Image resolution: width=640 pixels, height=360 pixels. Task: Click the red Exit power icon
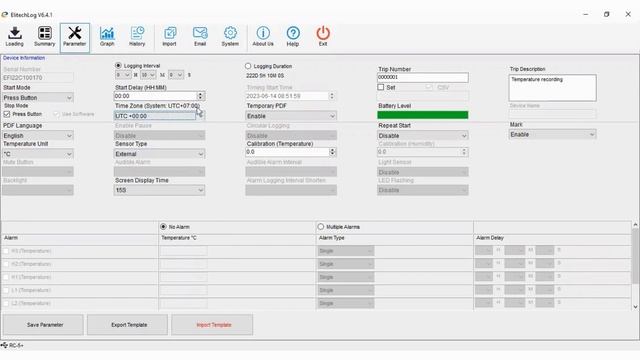(323, 37)
